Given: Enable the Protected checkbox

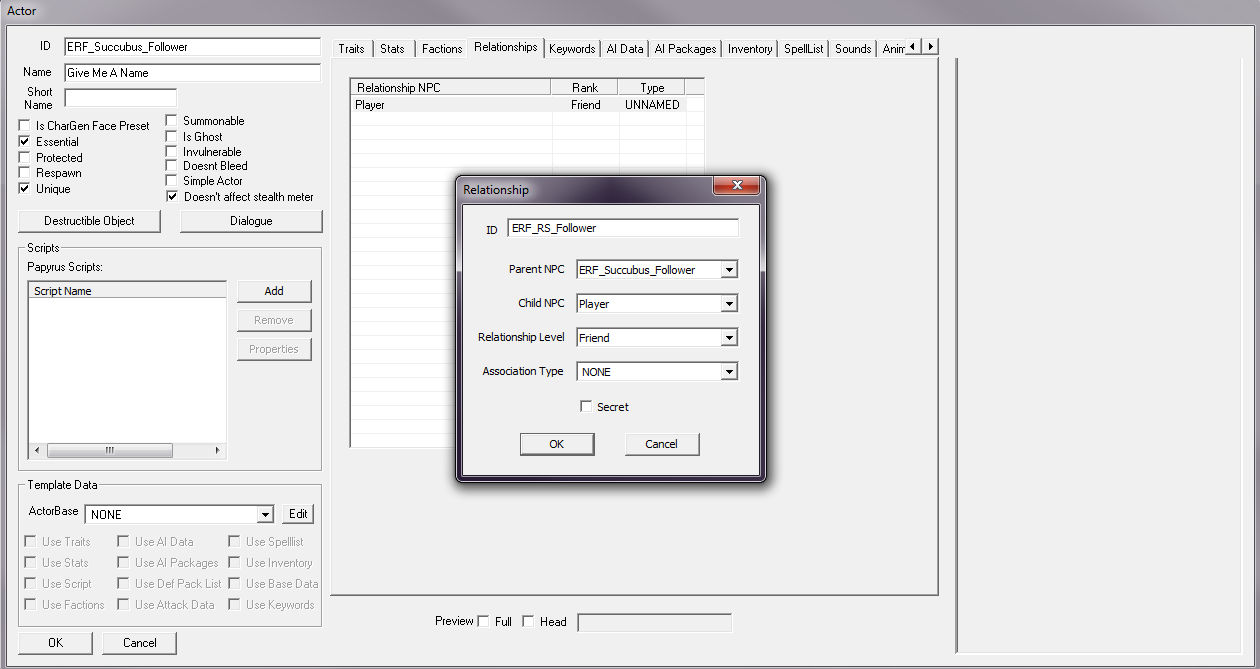Looking at the screenshot, I should [x=25, y=158].
